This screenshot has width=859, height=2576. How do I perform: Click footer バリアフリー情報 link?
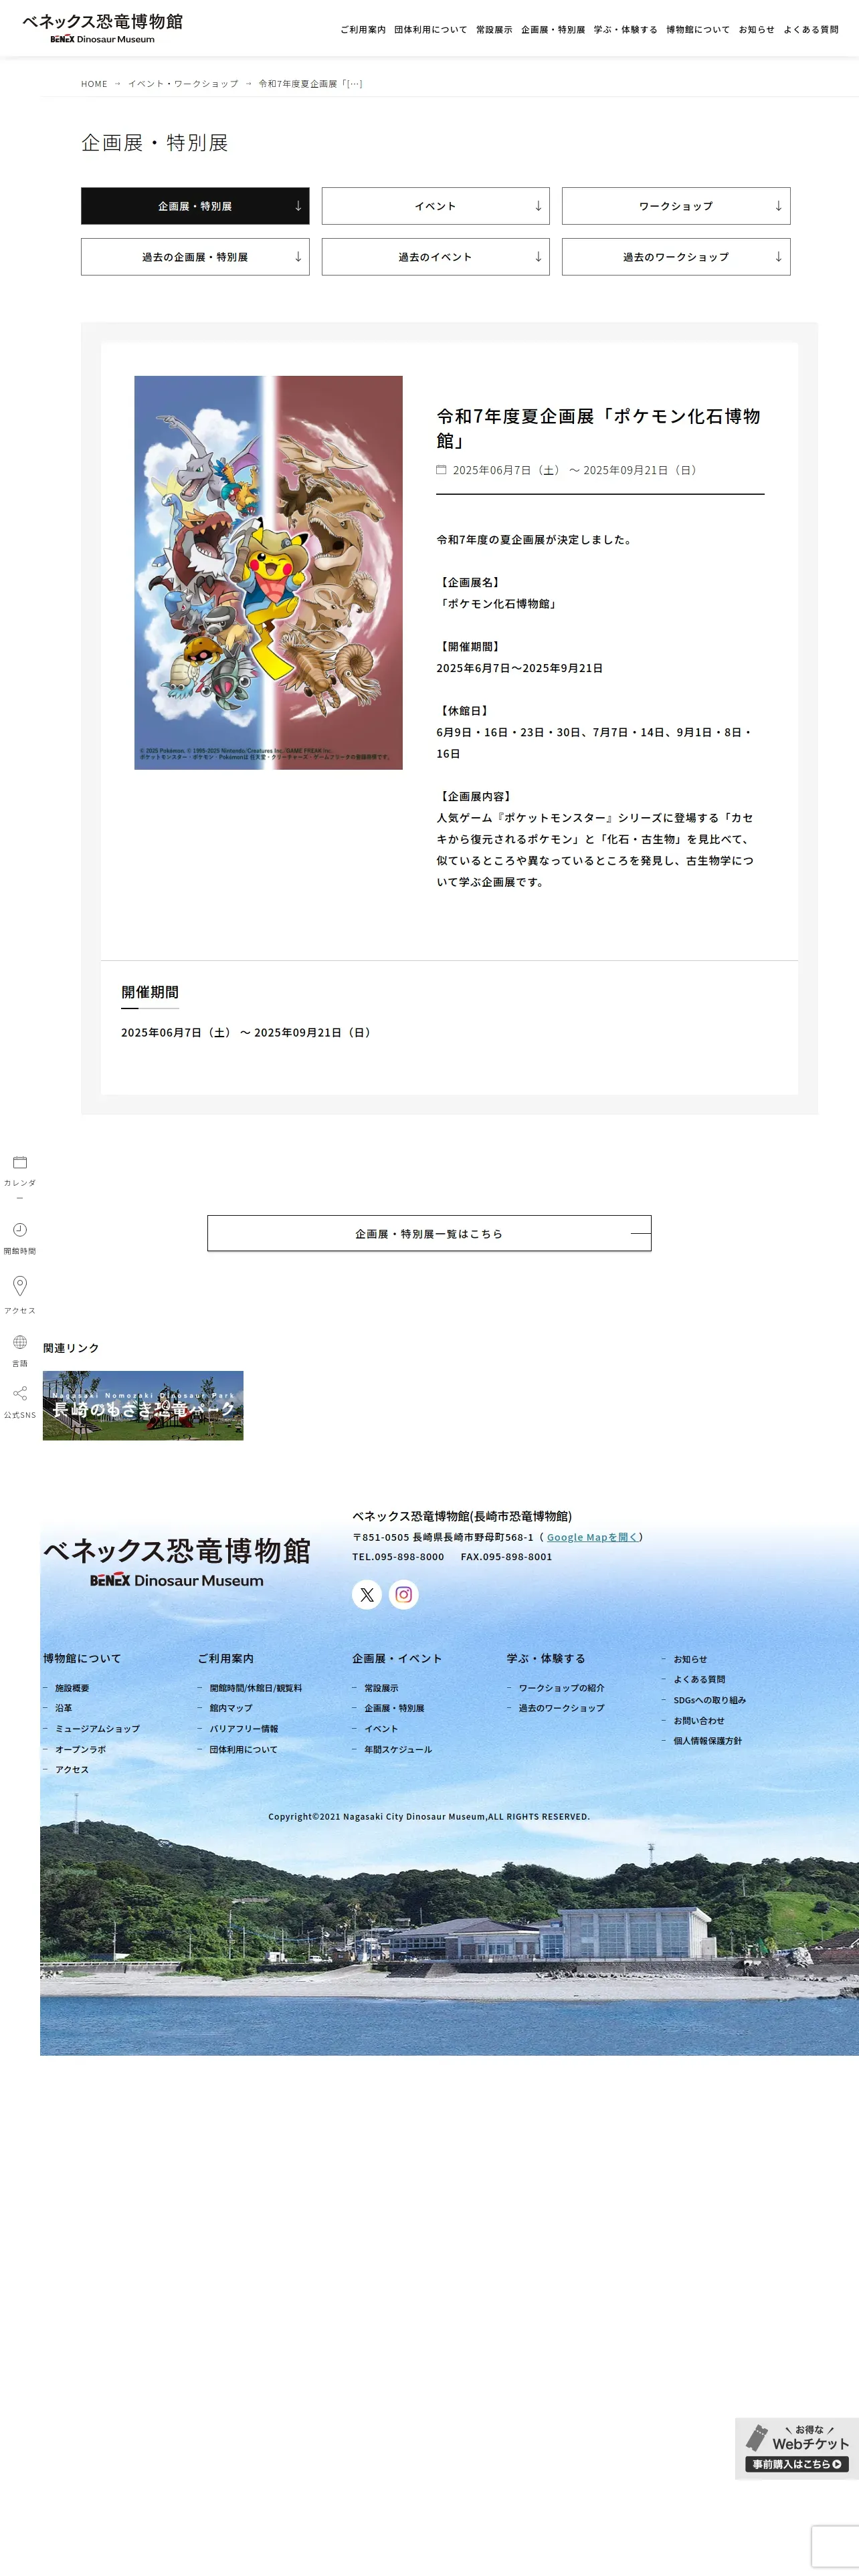pyautogui.click(x=244, y=1729)
